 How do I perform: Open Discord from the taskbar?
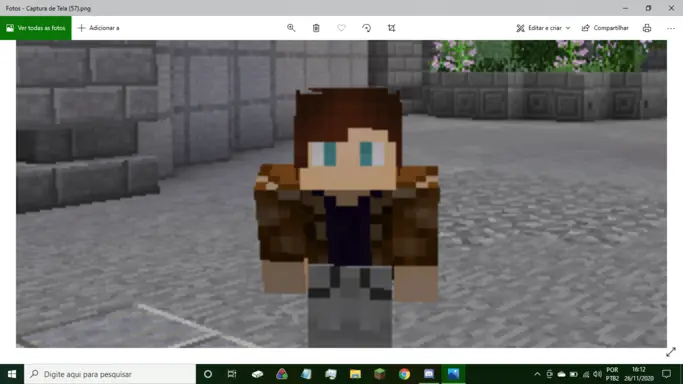(429, 374)
